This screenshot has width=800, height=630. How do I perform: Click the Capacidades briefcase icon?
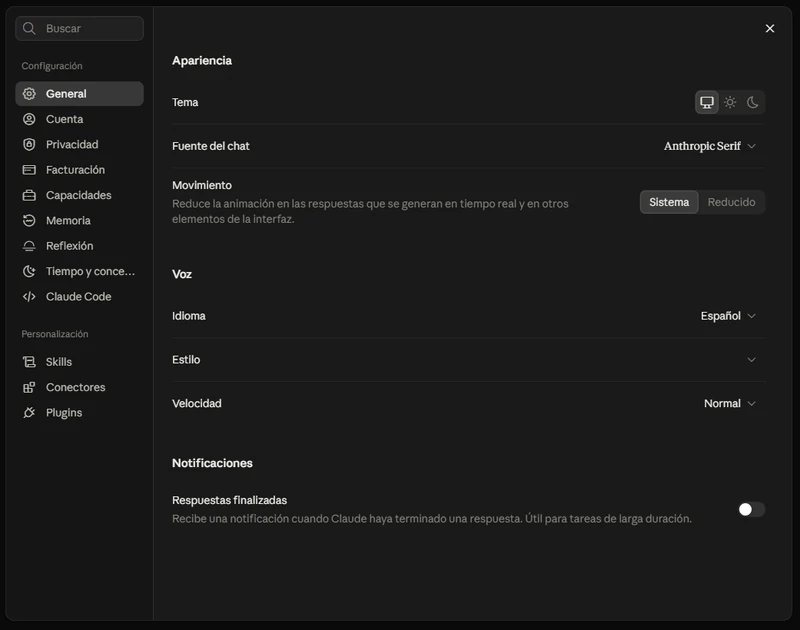(29, 195)
